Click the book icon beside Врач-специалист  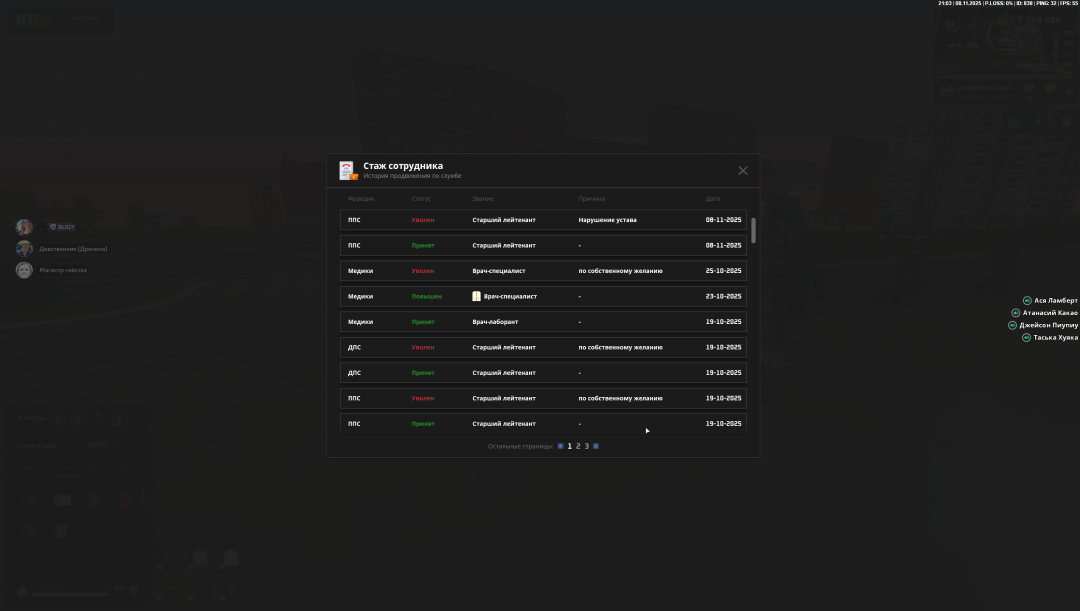tap(477, 296)
